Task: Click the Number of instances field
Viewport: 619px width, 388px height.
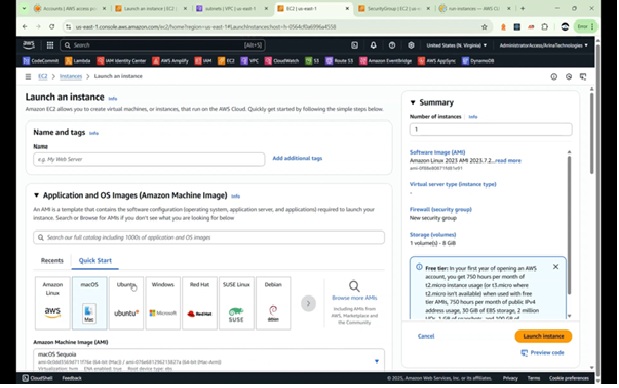Action: pyautogui.click(x=491, y=129)
